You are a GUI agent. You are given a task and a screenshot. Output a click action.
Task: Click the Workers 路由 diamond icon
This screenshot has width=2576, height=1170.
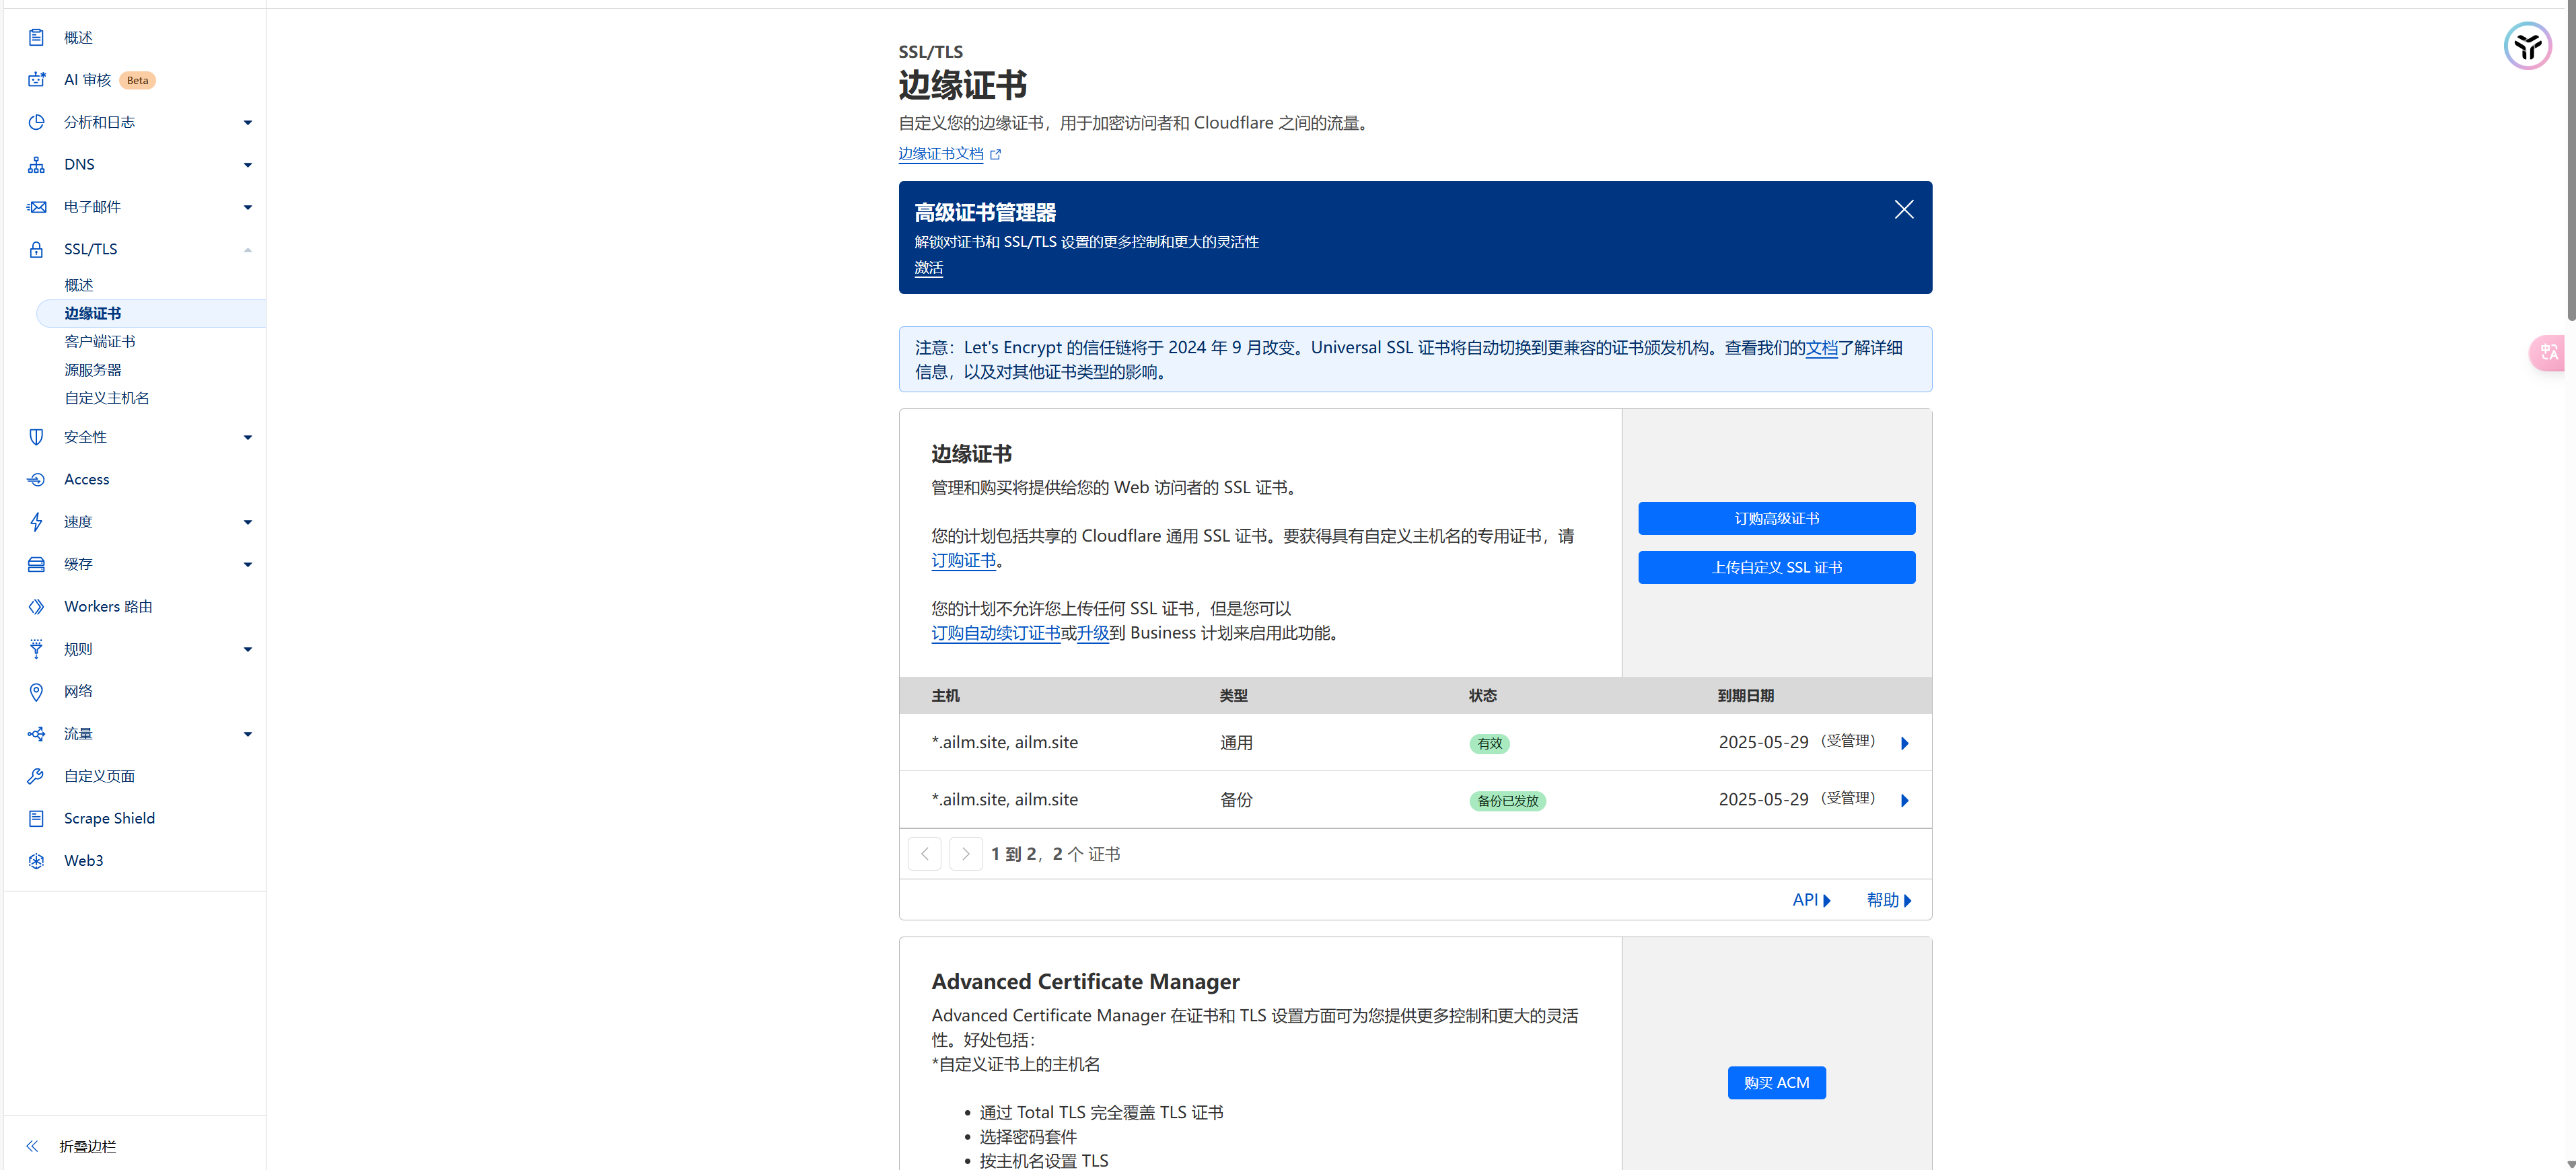36,607
